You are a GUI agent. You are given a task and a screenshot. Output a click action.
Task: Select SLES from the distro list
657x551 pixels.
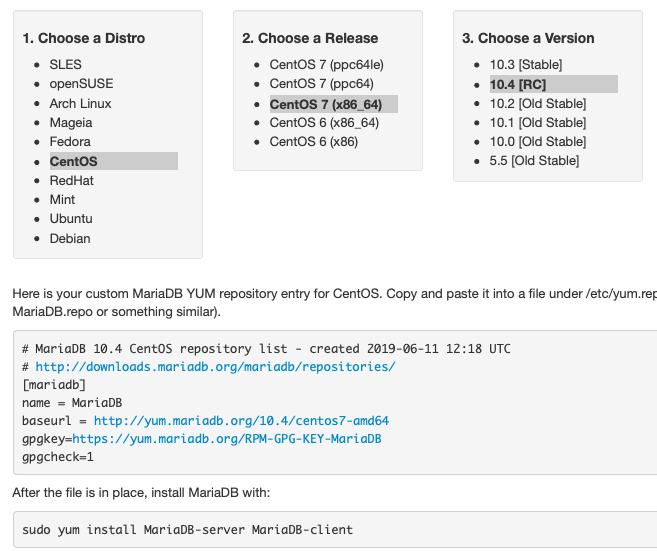pos(65,65)
